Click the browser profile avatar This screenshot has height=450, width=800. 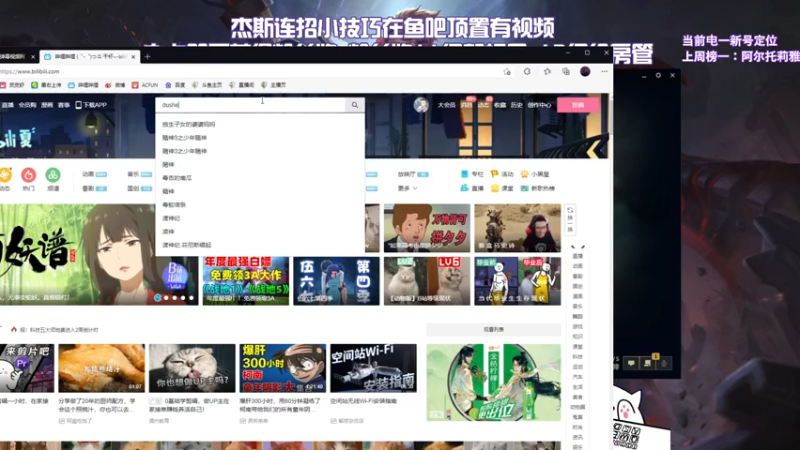[x=585, y=71]
